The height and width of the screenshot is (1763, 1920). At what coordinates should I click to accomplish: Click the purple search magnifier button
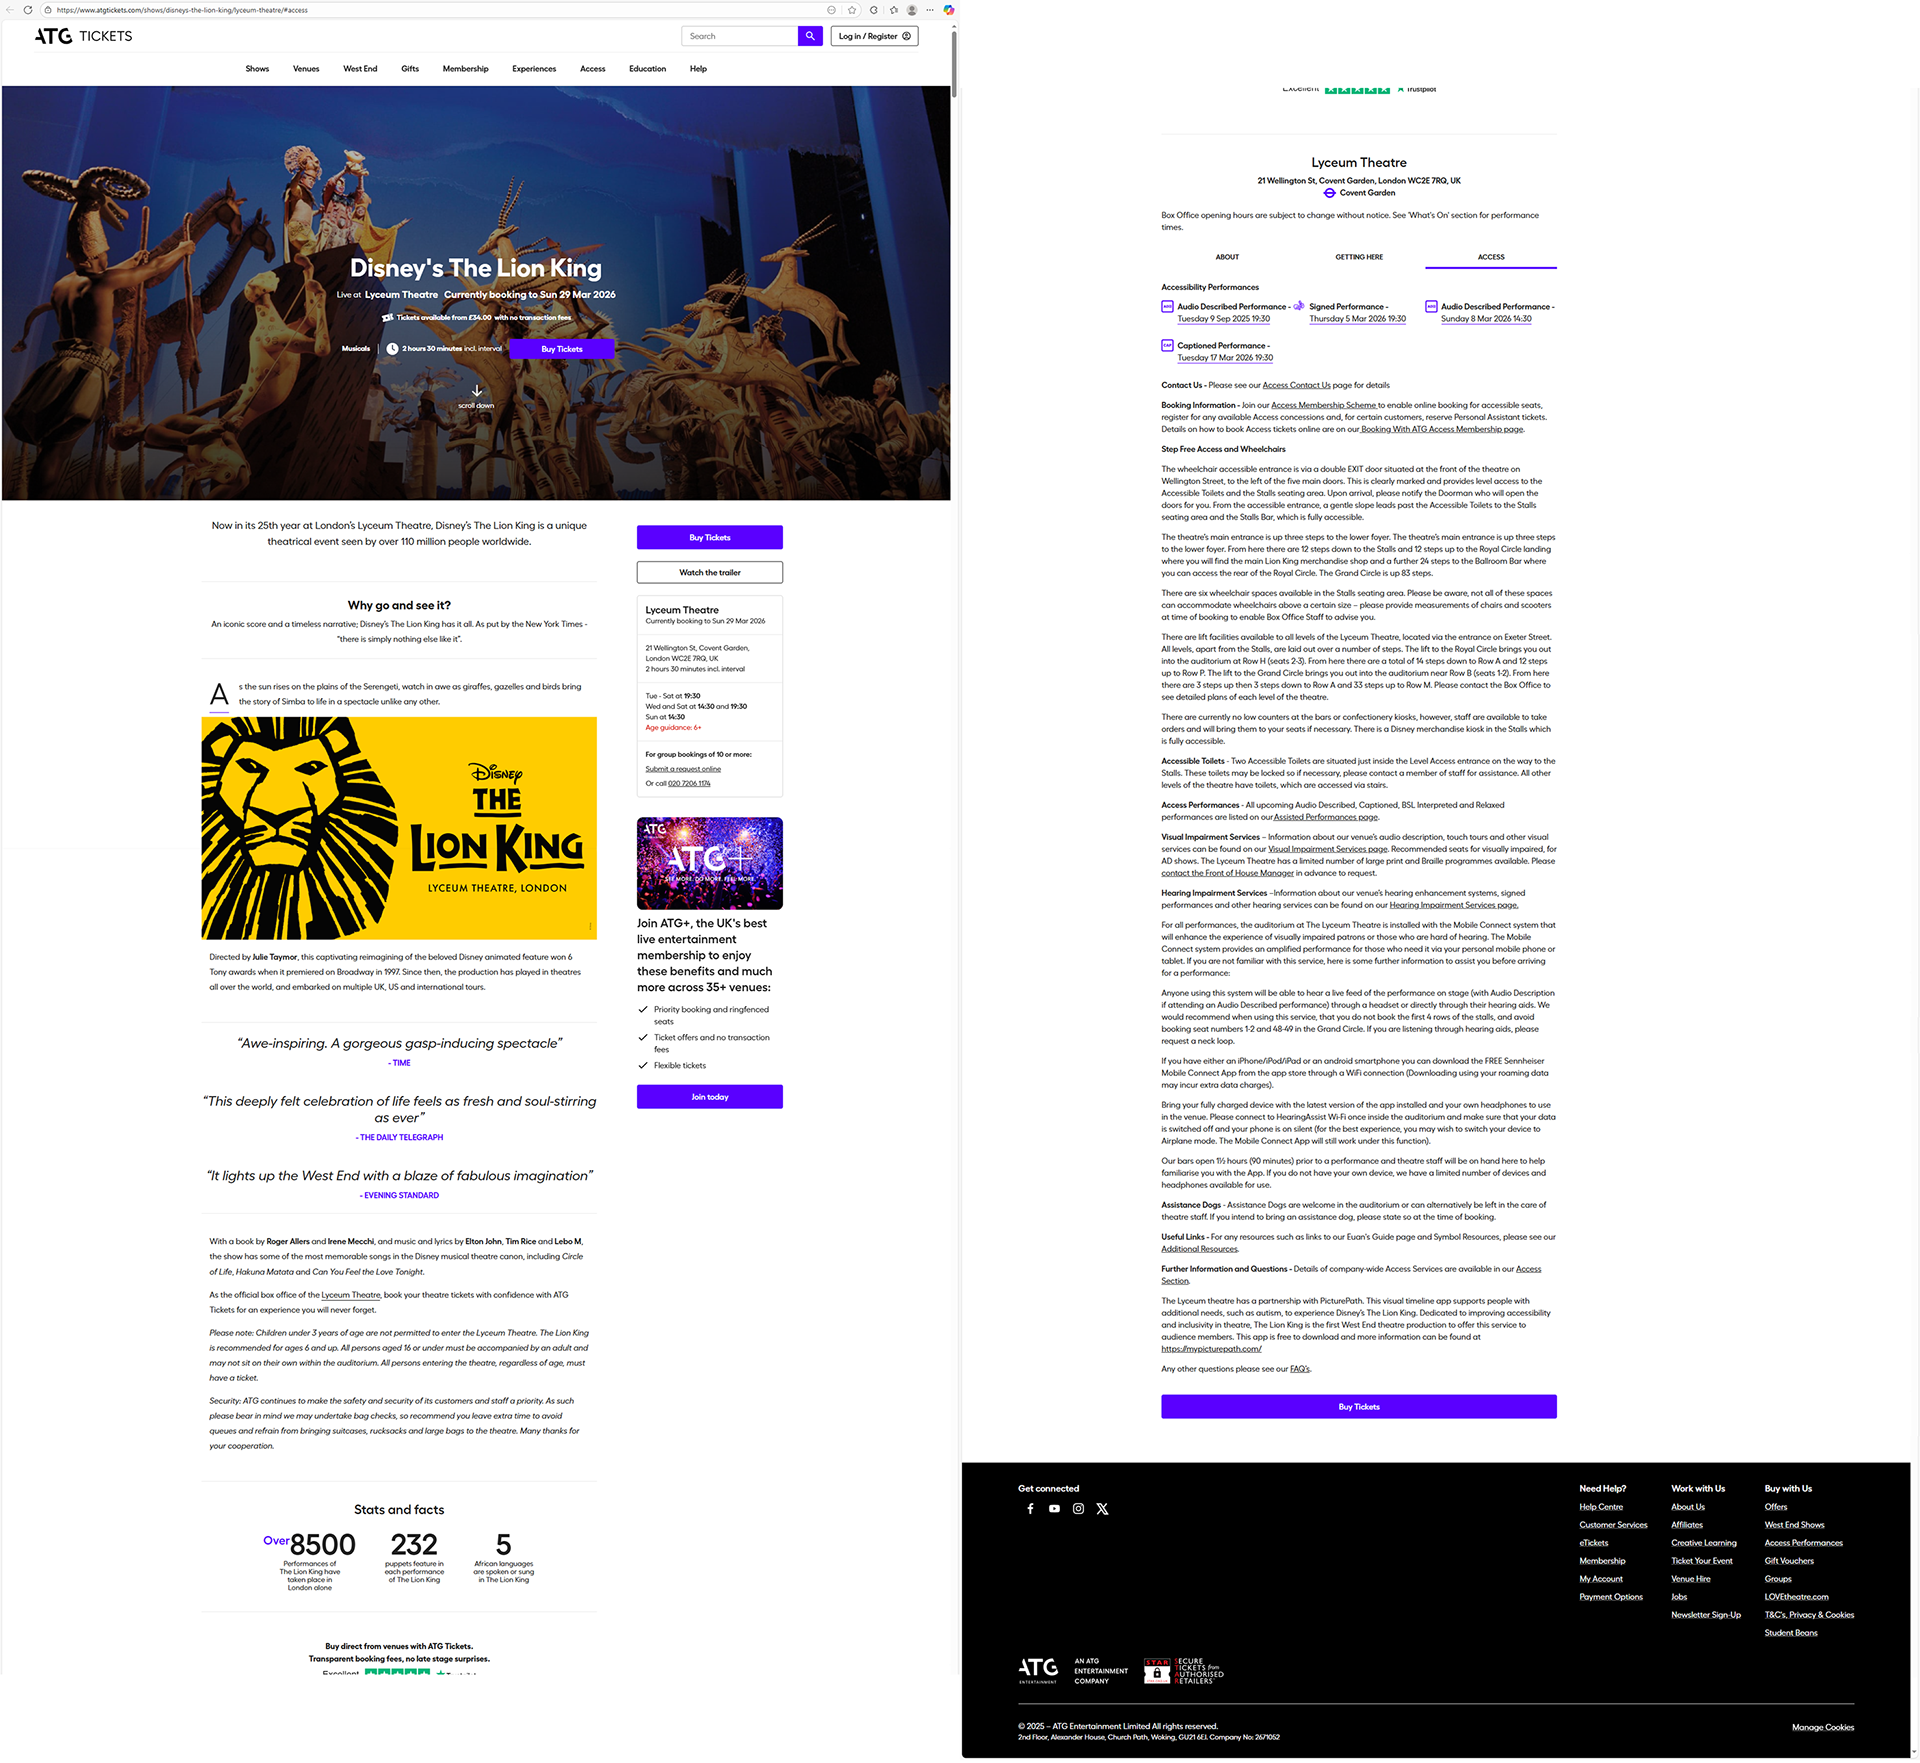(x=810, y=36)
